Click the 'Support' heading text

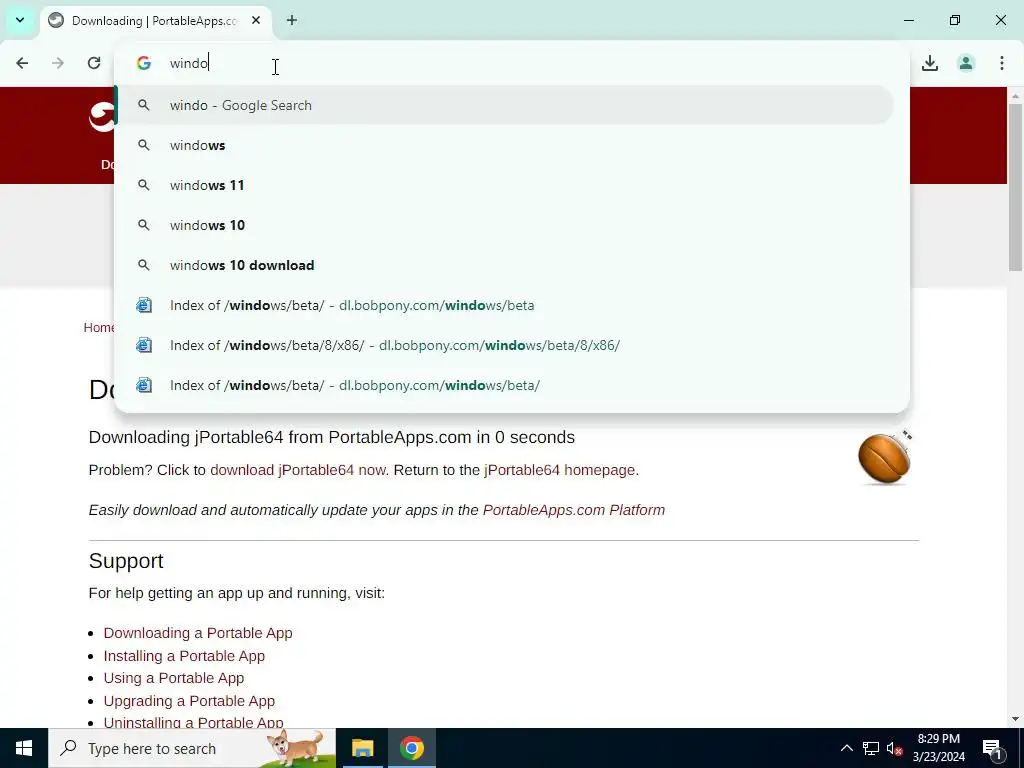126,561
